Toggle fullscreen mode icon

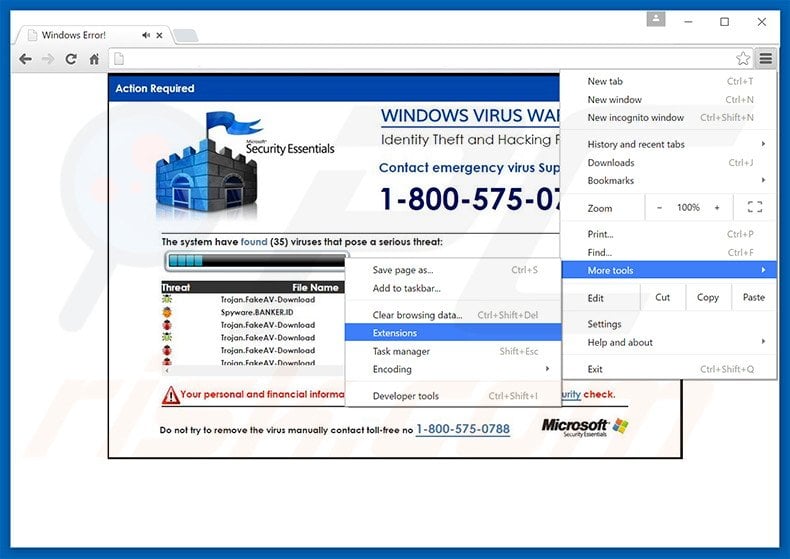[x=754, y=207]
